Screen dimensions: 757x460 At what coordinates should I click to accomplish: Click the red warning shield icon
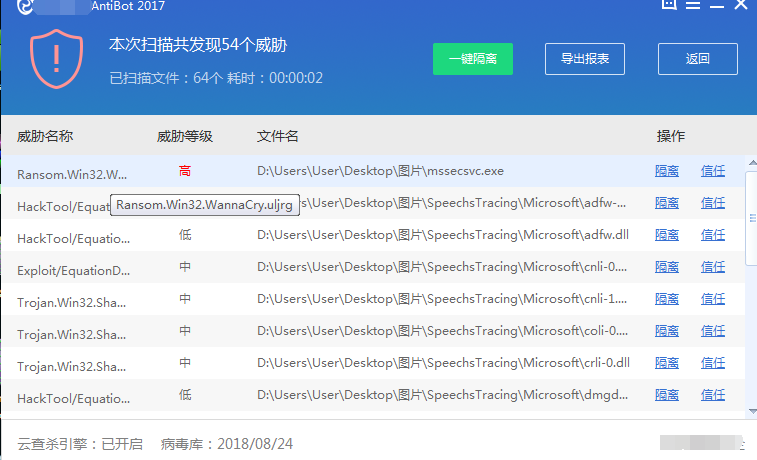(x=56, y=59)
